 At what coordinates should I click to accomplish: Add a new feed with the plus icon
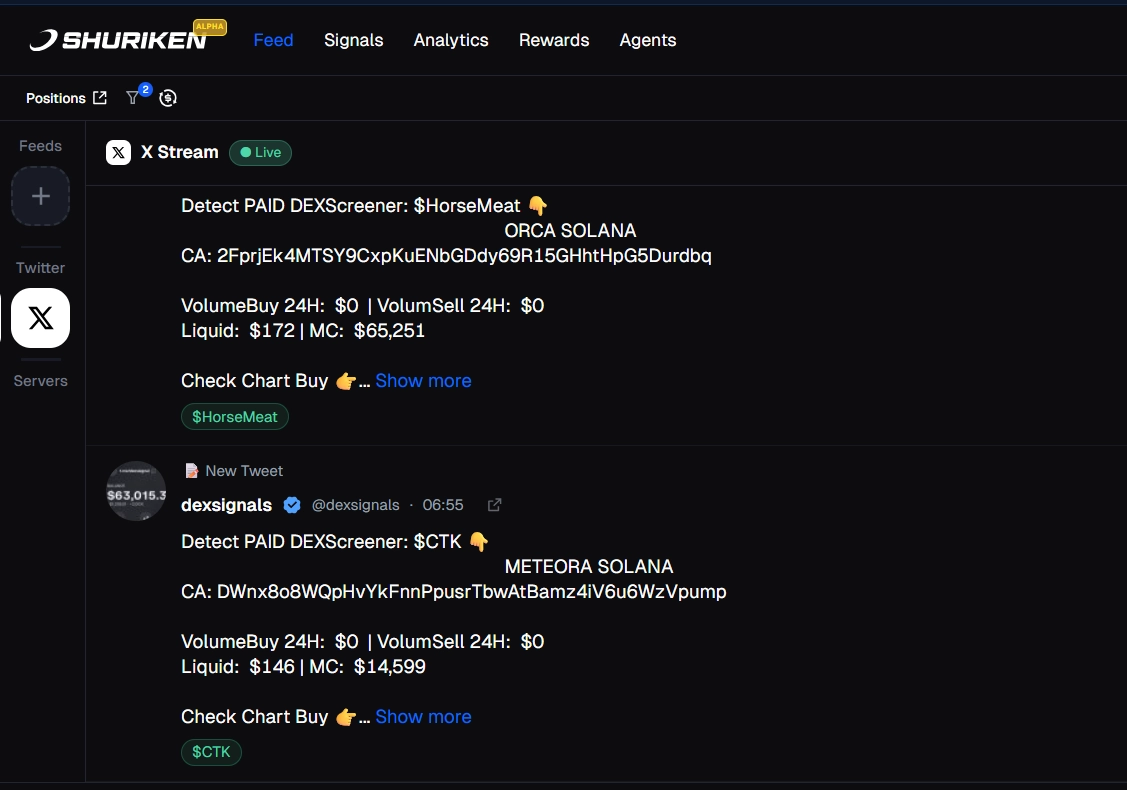click(x=40, y=196)
